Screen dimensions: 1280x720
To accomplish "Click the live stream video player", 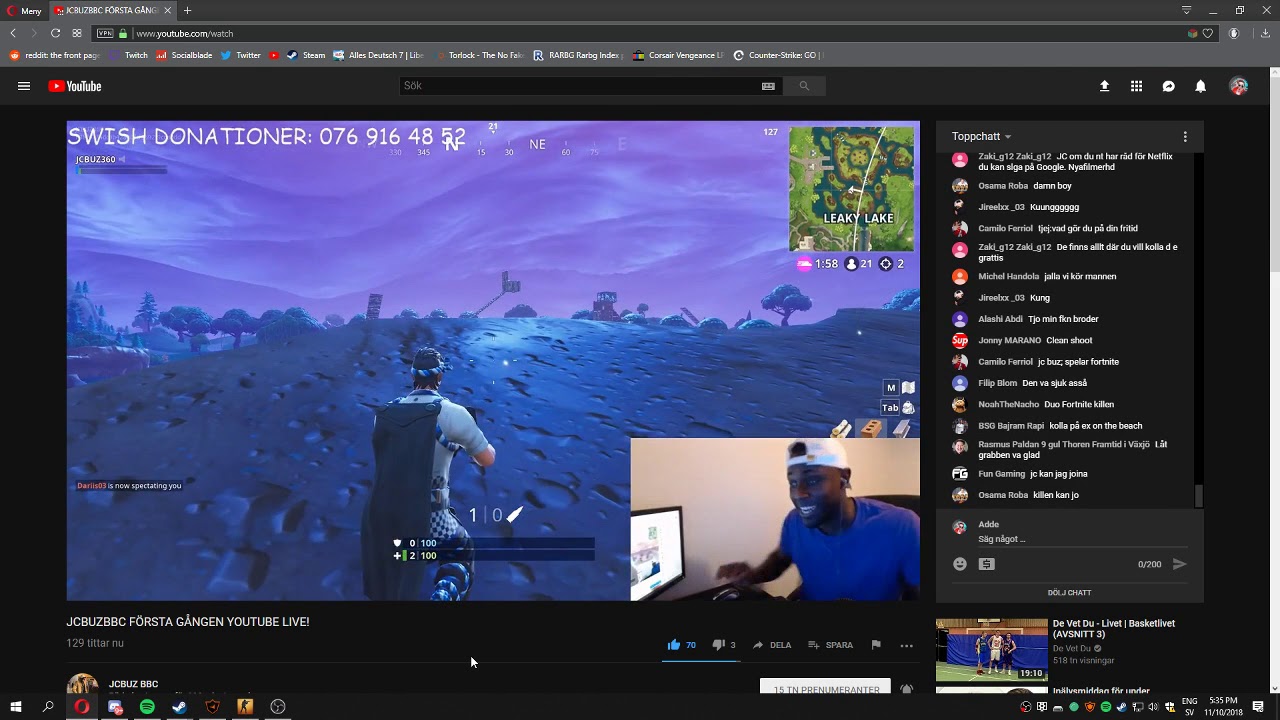I will [x=493, y=361].
